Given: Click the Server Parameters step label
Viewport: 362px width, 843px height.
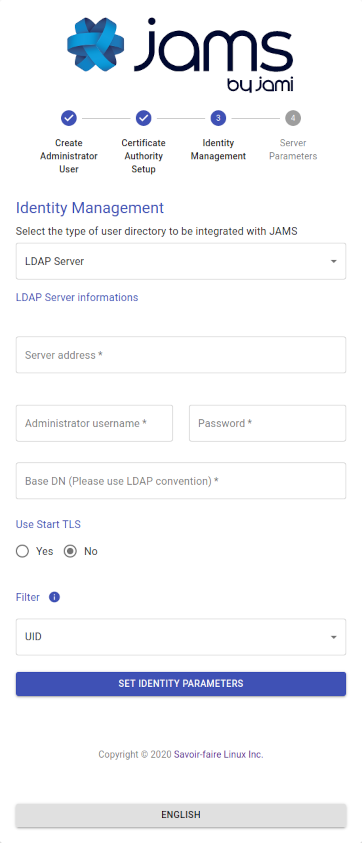Looking at the screenshot, I should point(293,149).
